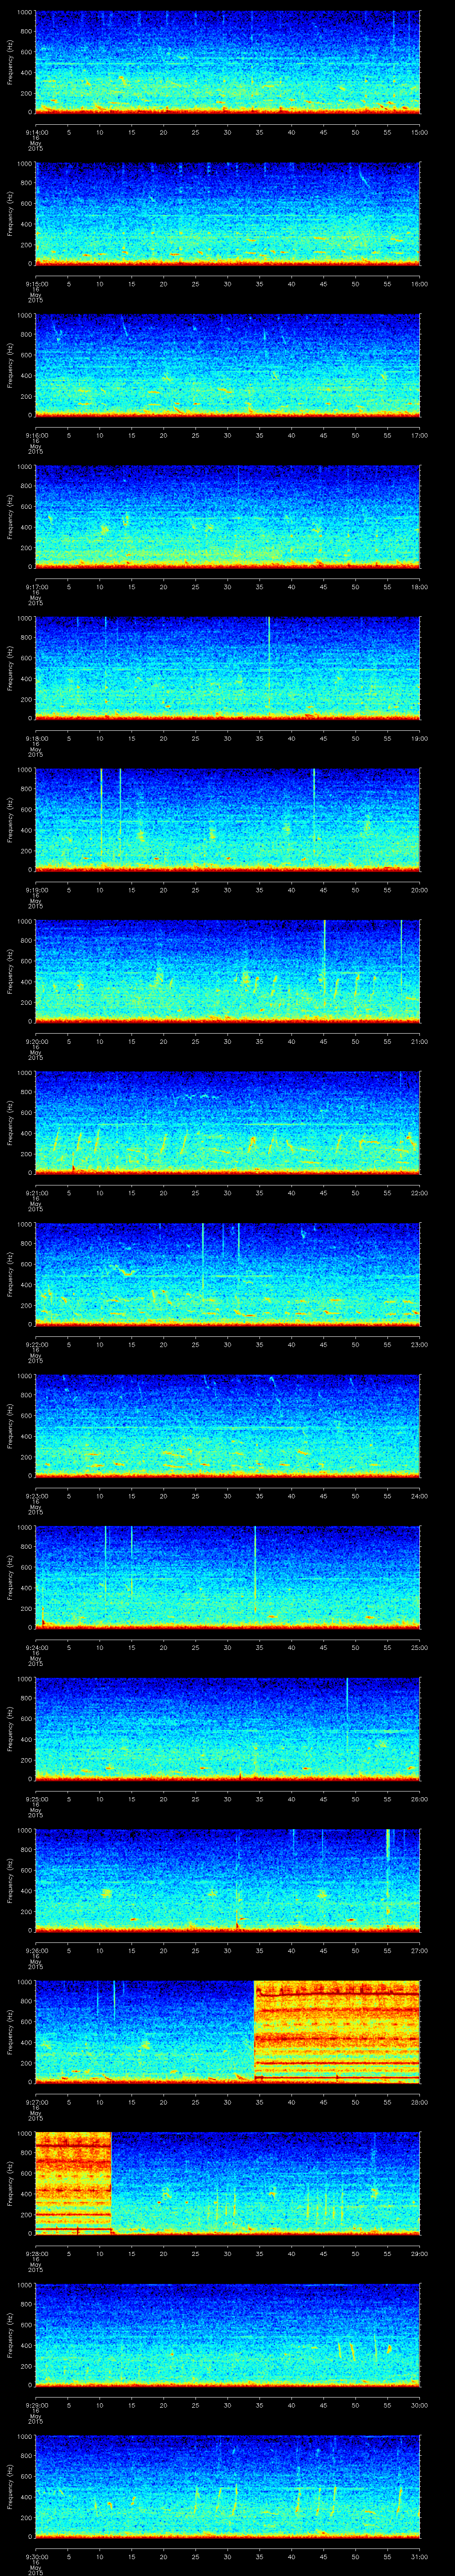
Task: Click the 30:00 end time label
Action: point(420,2405)
